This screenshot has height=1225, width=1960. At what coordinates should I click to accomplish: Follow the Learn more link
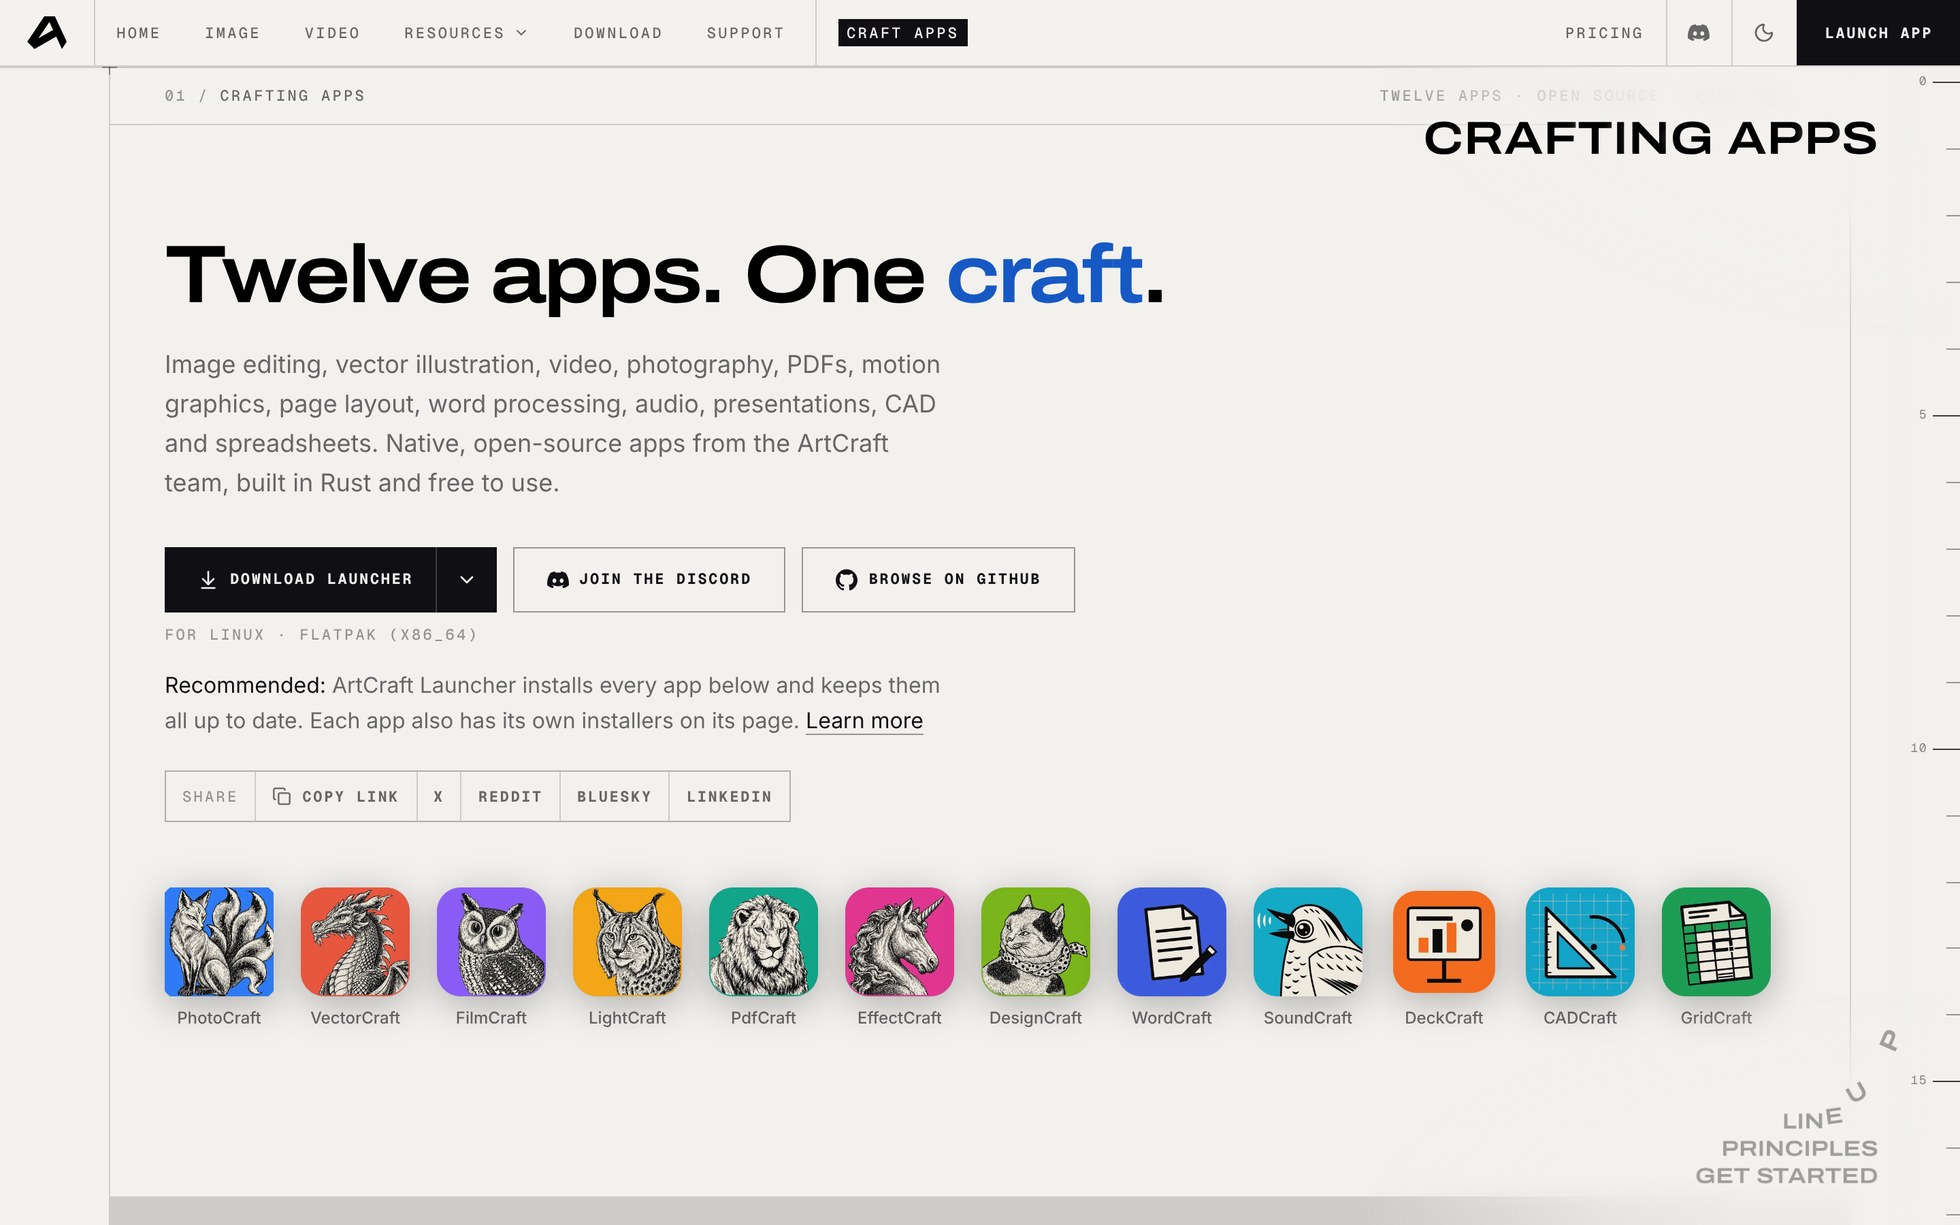pyautogui.click(x=864, y=720)
